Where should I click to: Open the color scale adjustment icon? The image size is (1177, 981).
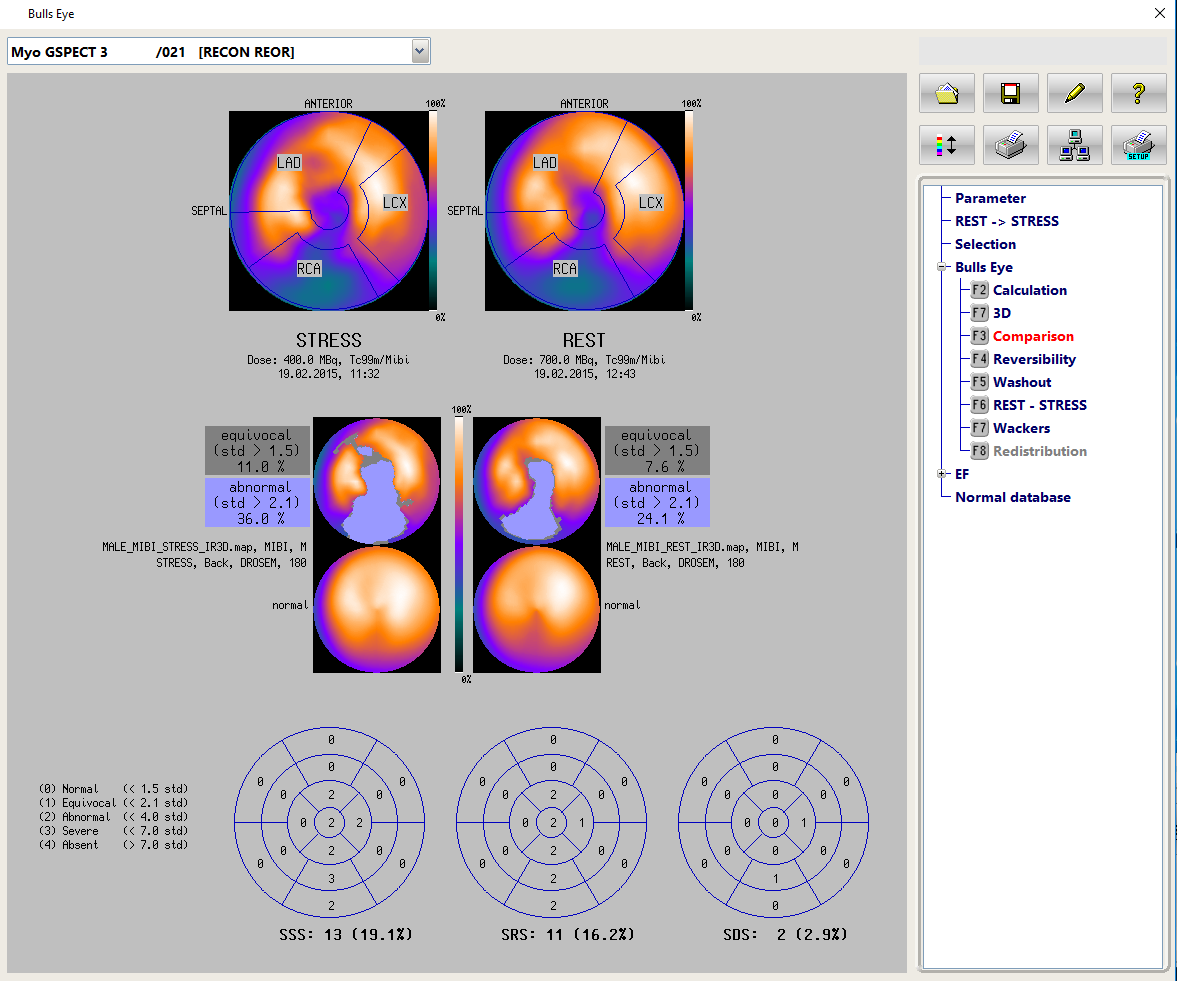click(x=946, y=145)
